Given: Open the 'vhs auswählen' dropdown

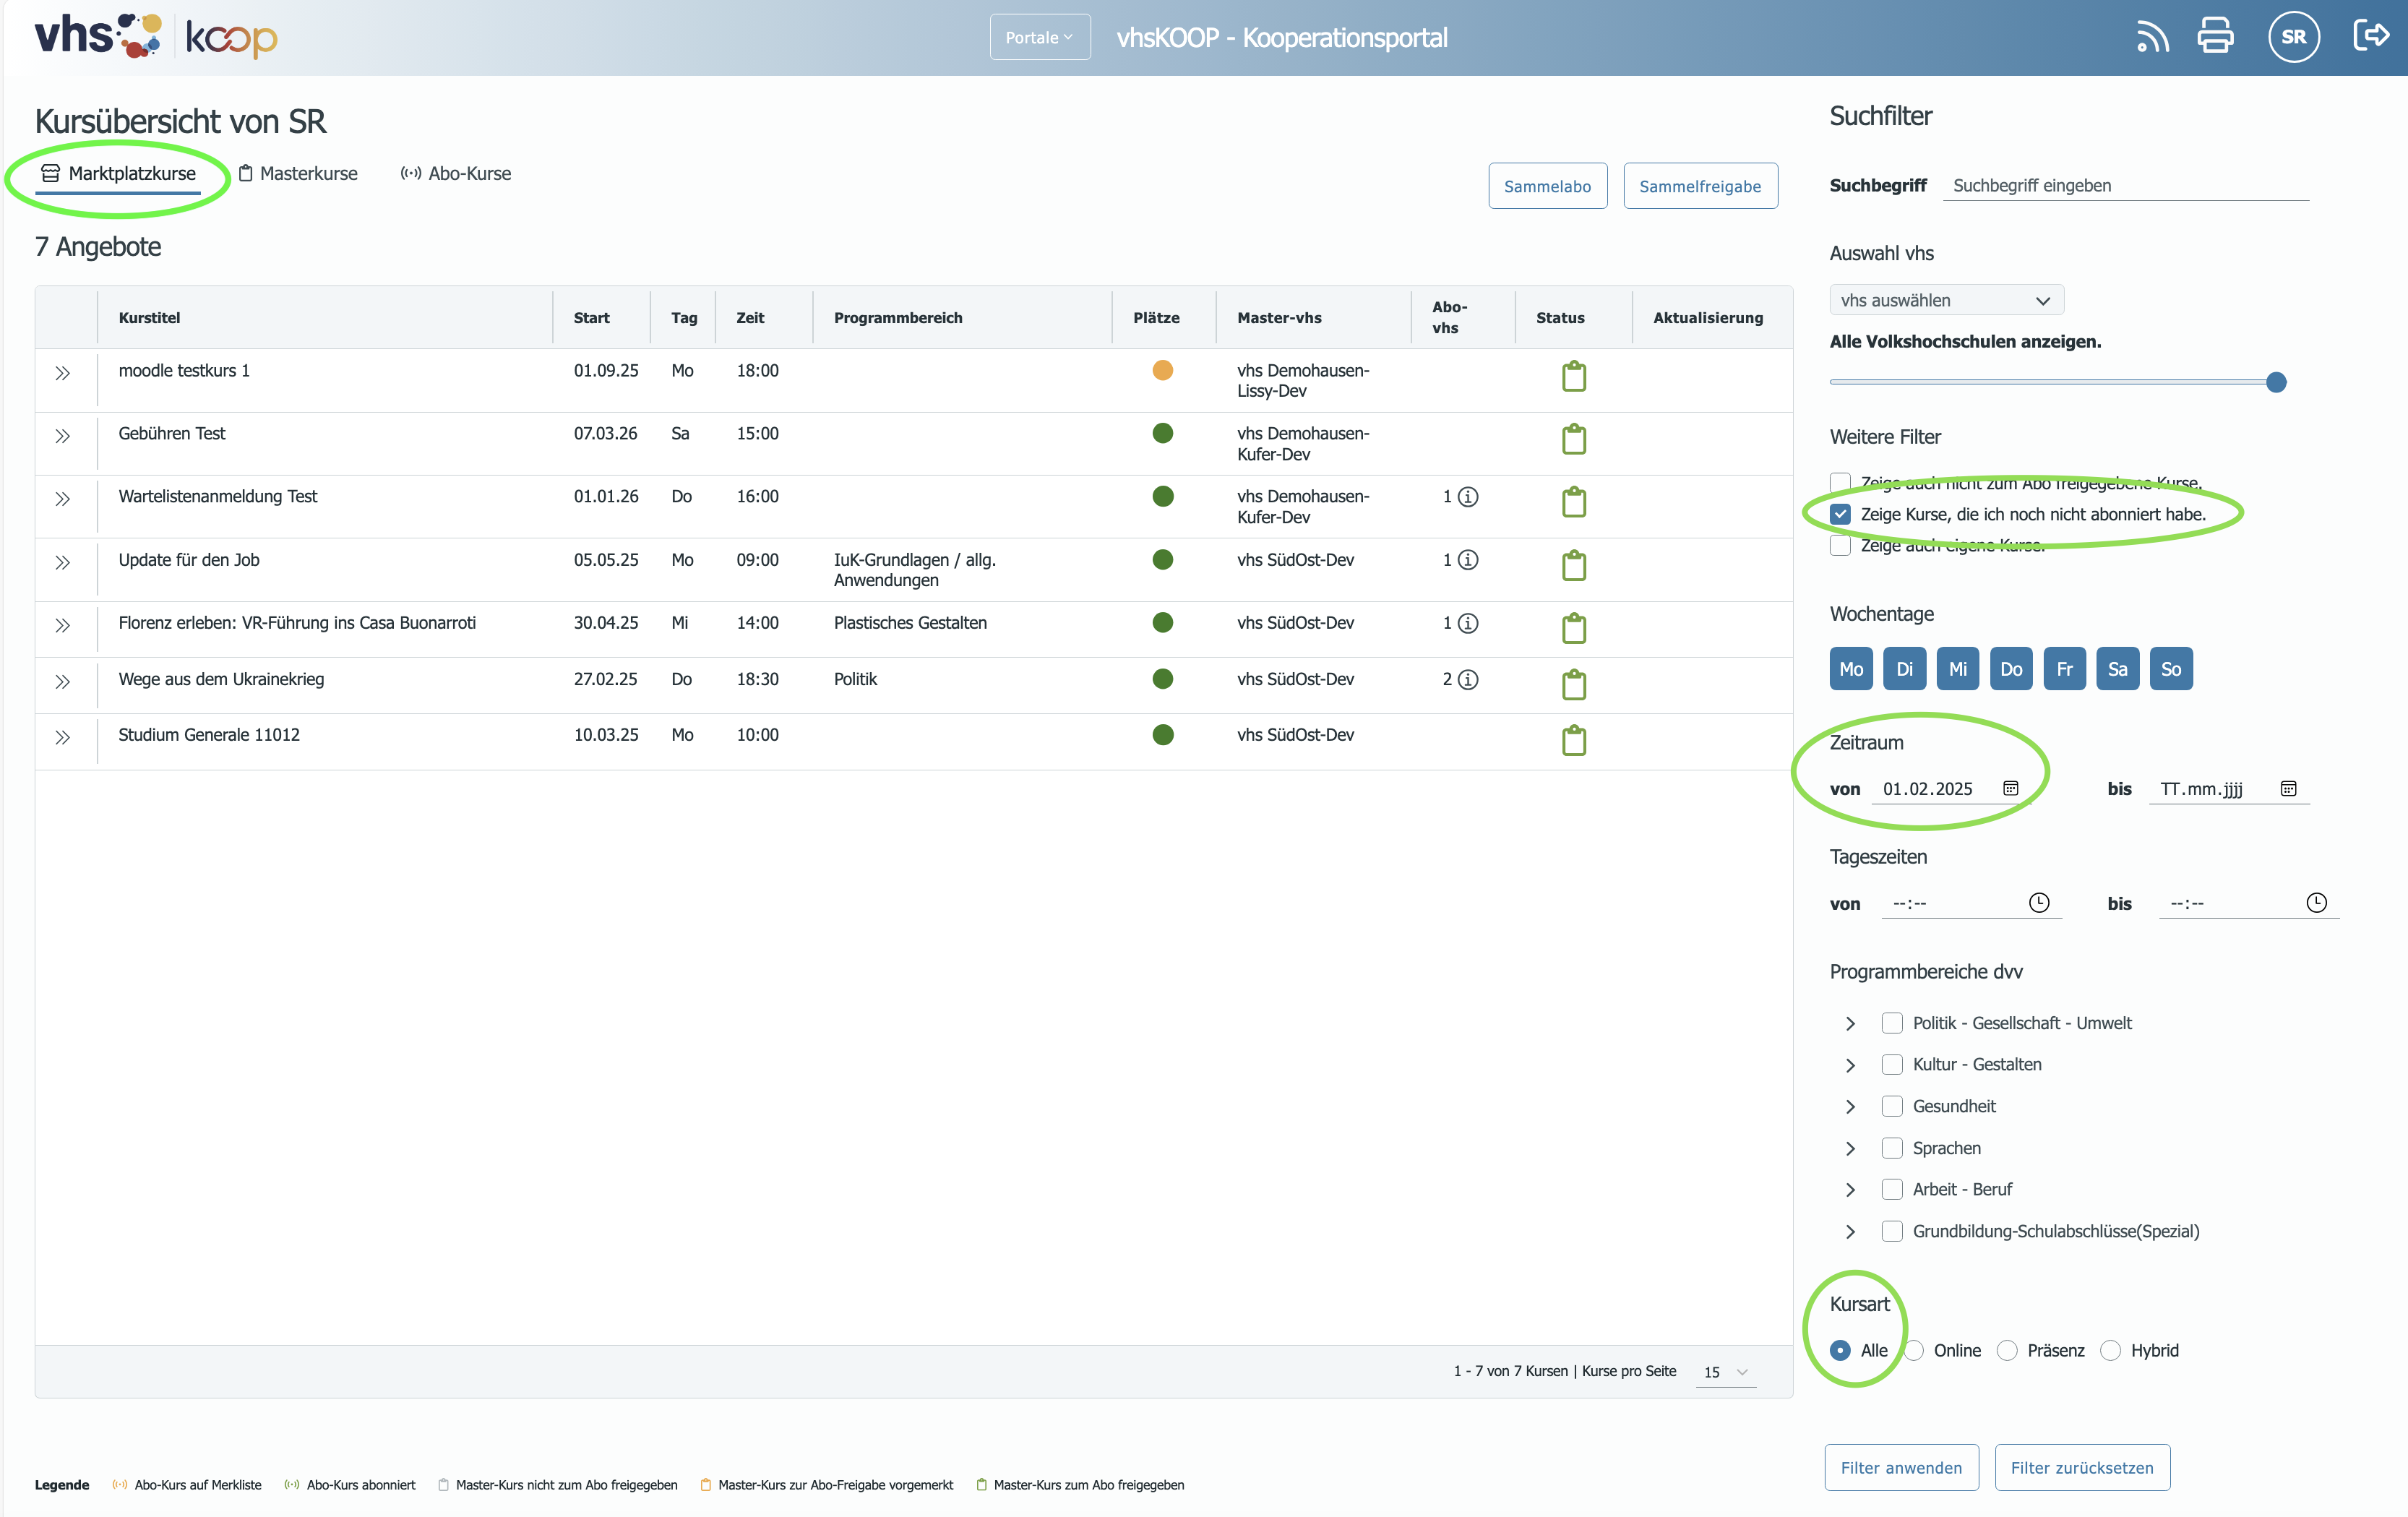Looking at the screenshot, I should [1945, 300].
